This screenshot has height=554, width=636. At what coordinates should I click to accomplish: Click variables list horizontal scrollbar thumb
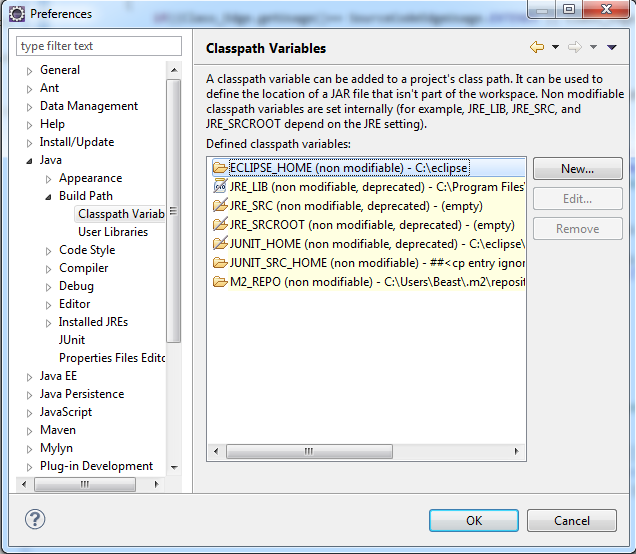(309, 451)
